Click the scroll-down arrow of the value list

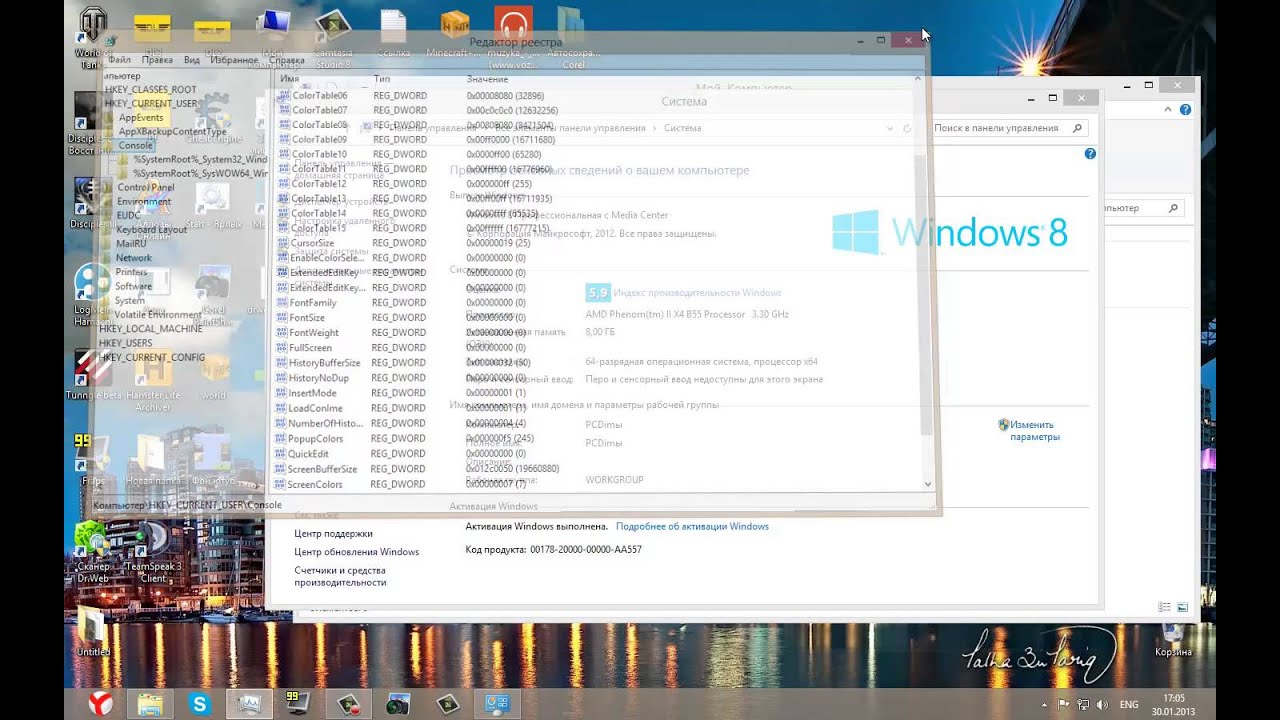point(927,484)
